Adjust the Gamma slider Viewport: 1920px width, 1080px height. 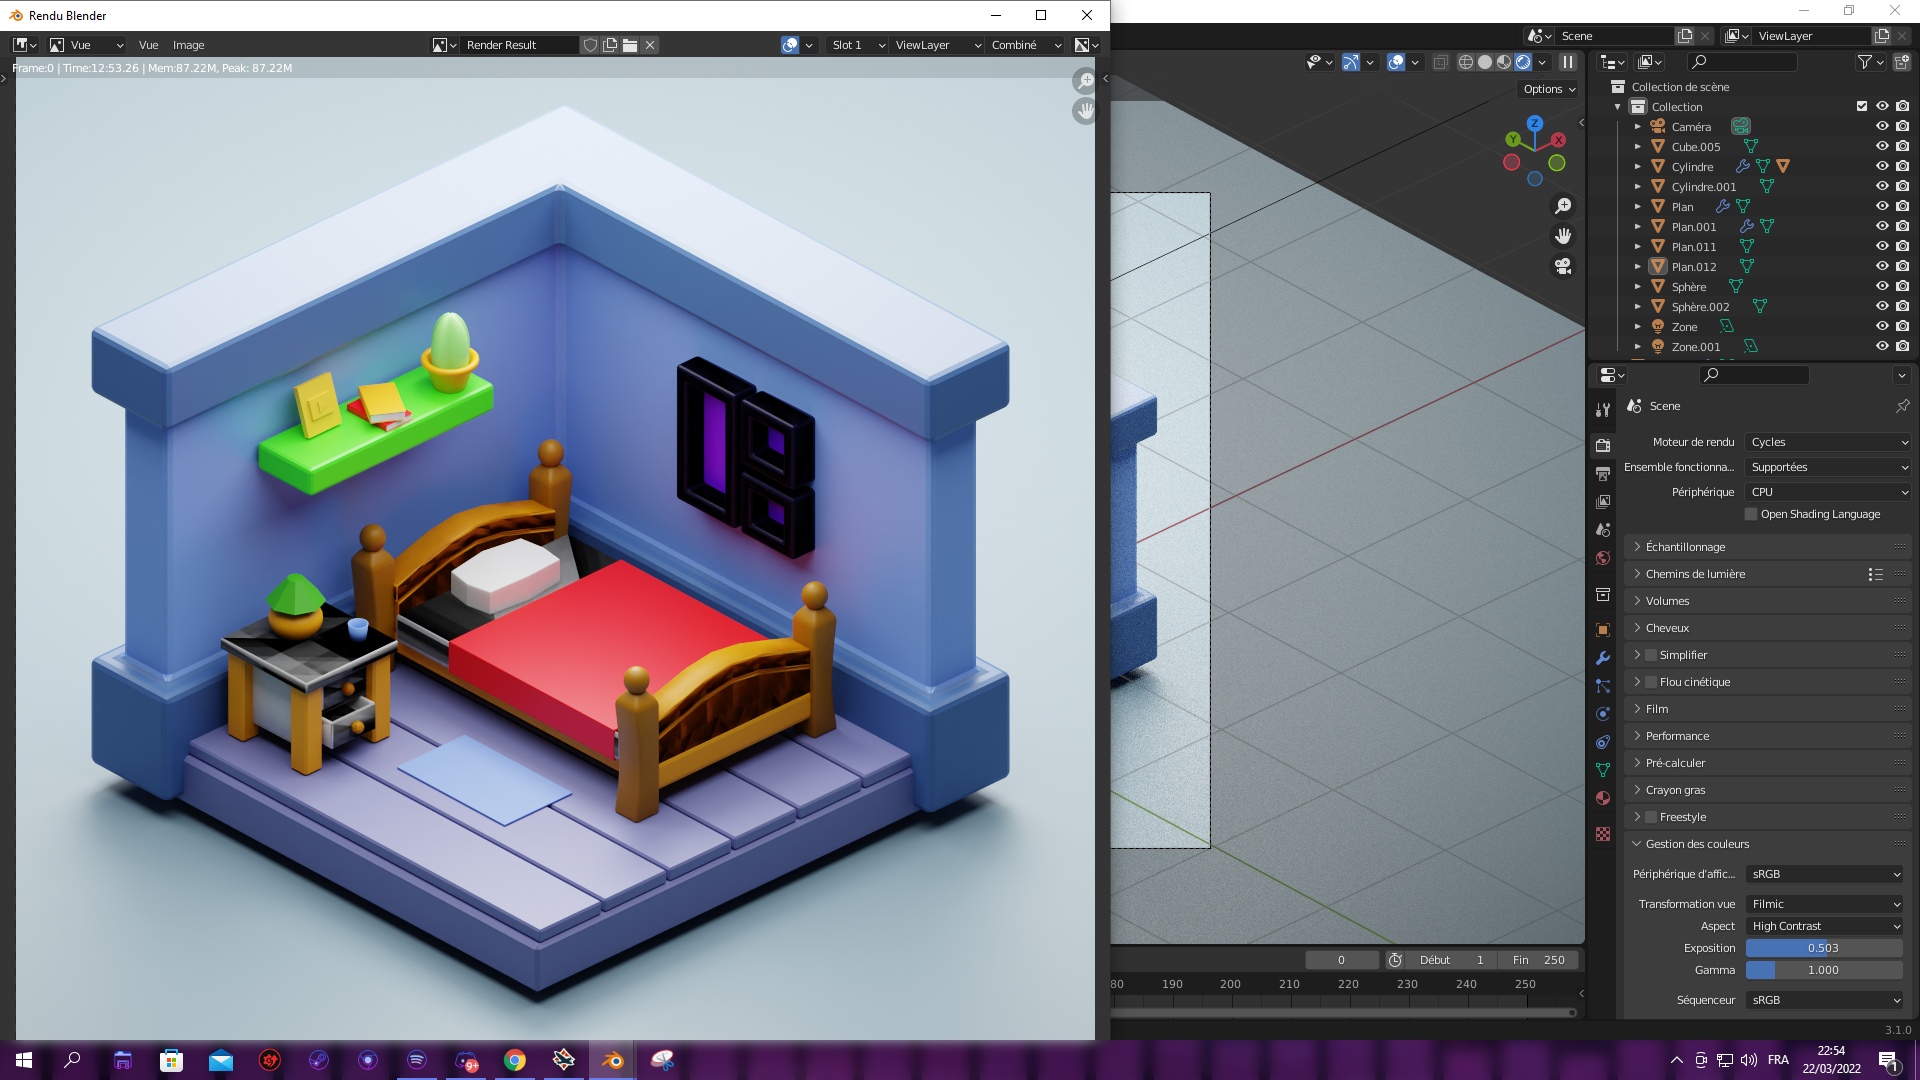[x=1824, y=970]
